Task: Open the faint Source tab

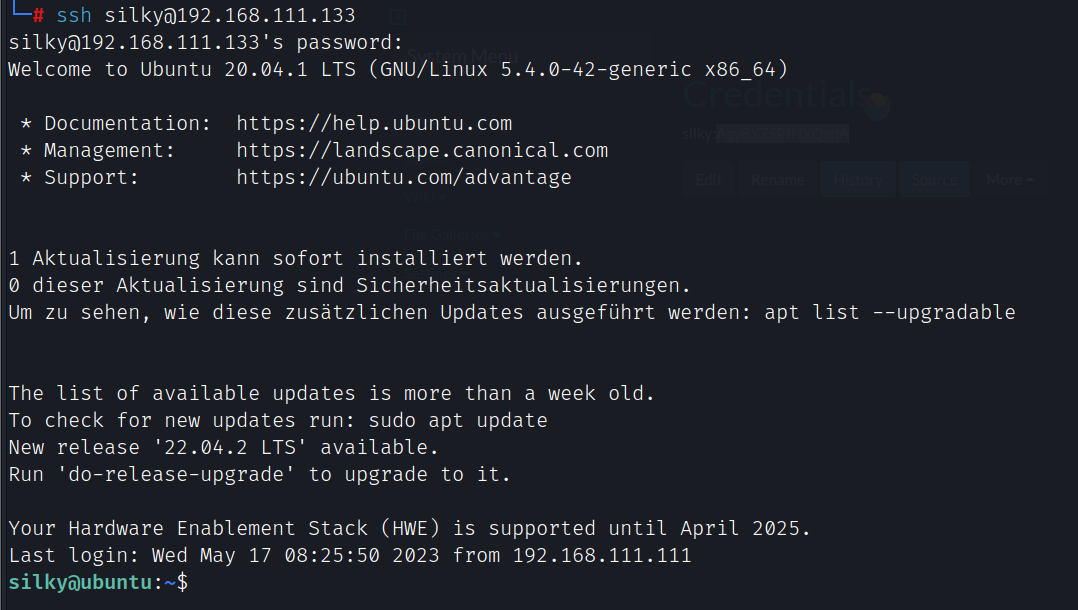Action: coord(934,180)
